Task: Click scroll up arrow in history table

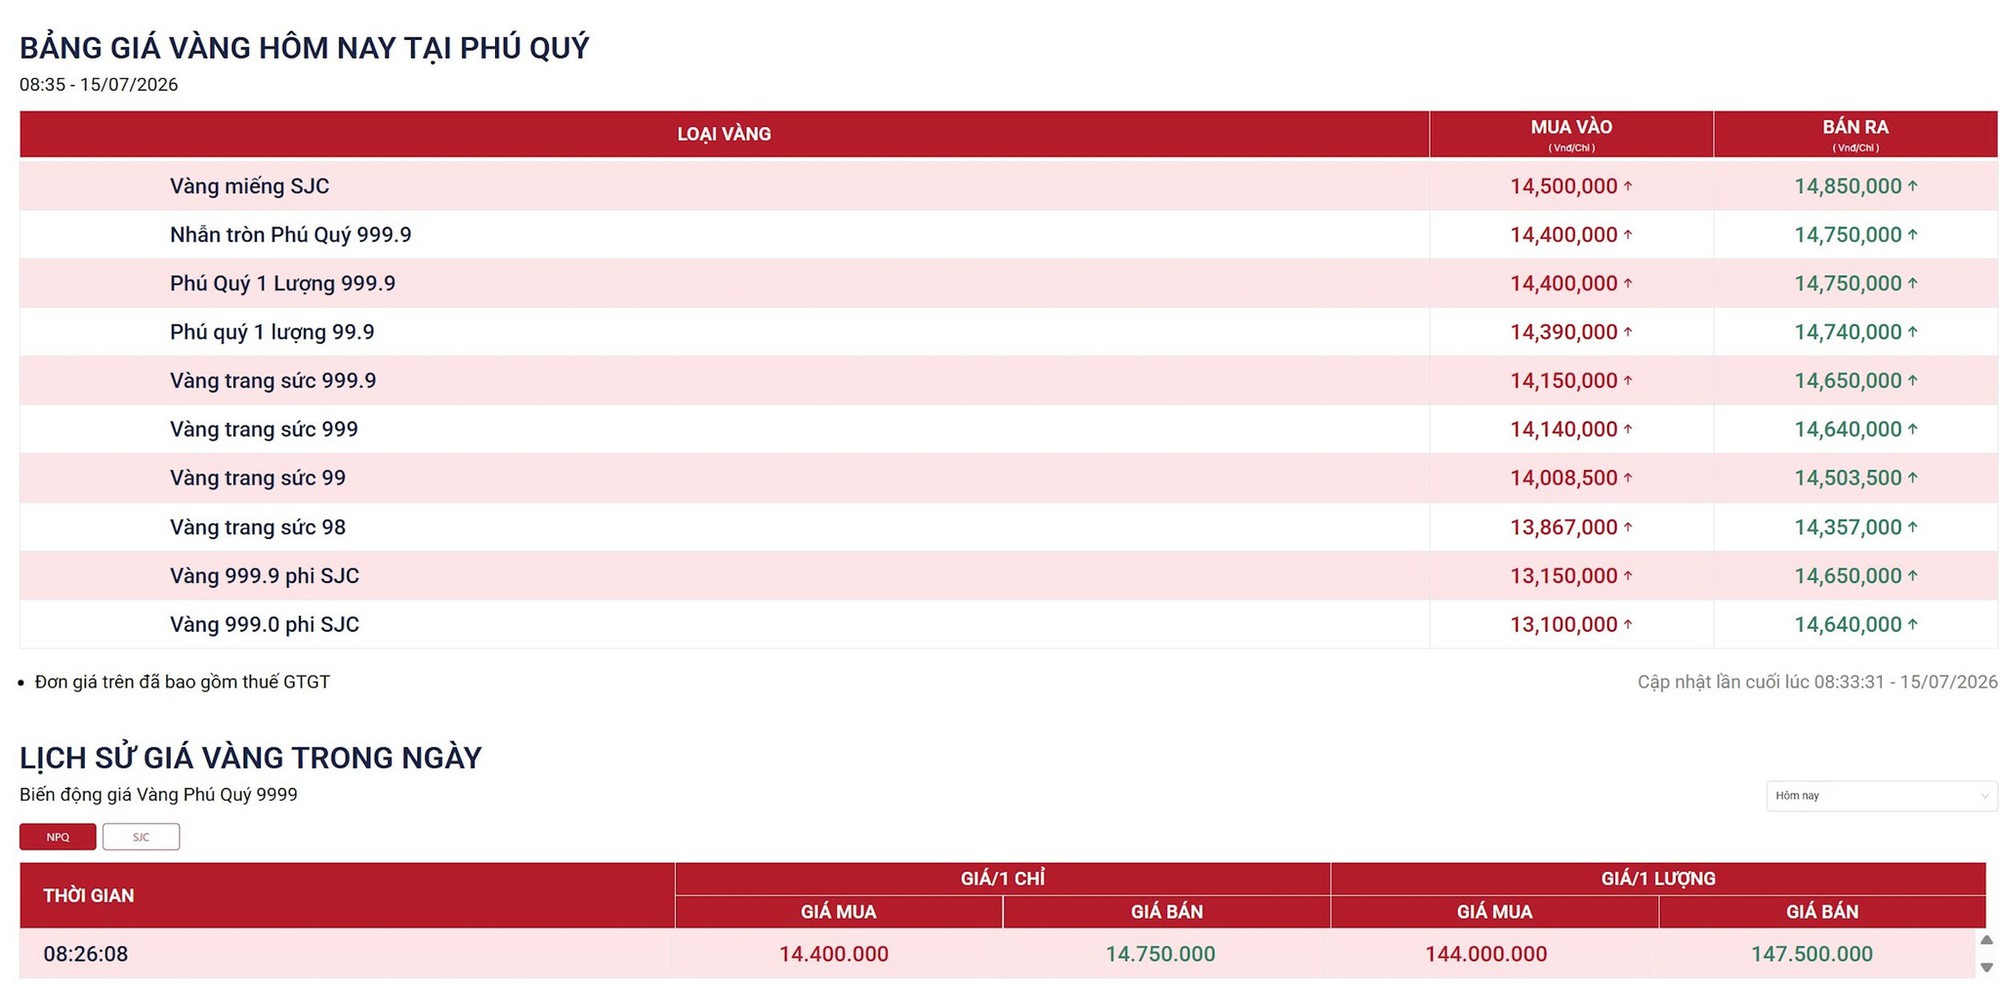Action: (1987, 940)
